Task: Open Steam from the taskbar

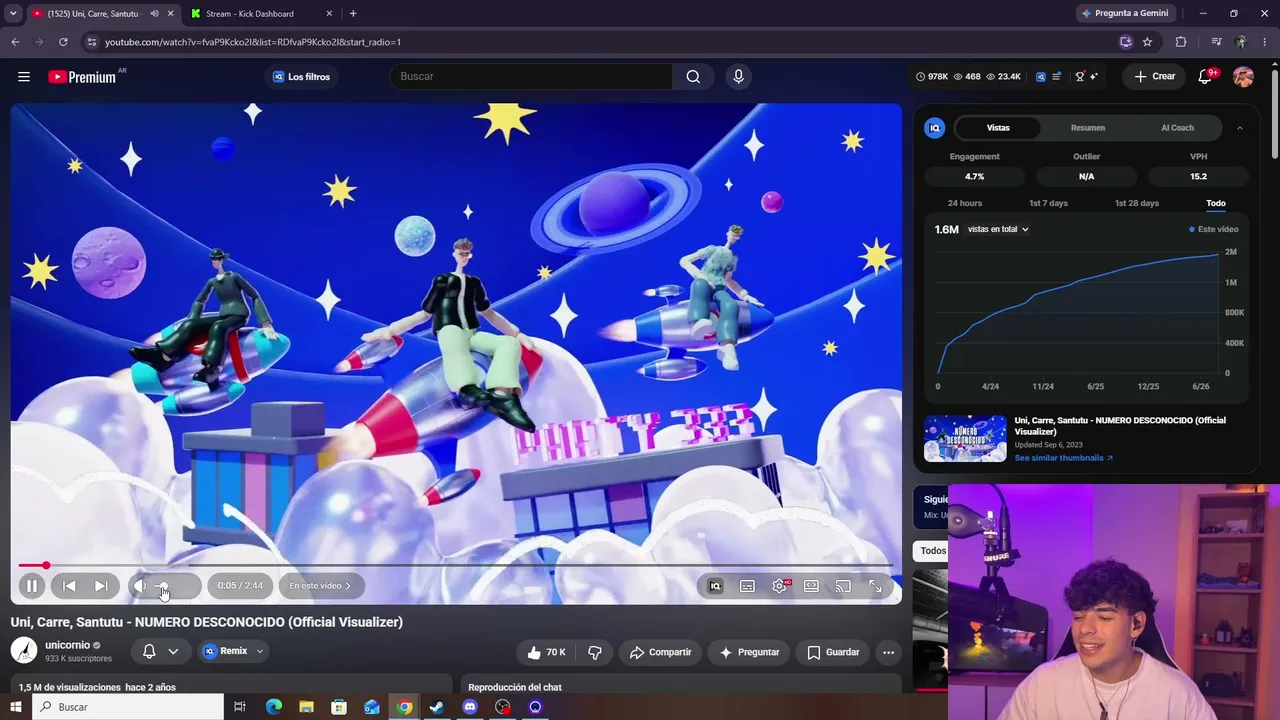Action: point(437,707)
